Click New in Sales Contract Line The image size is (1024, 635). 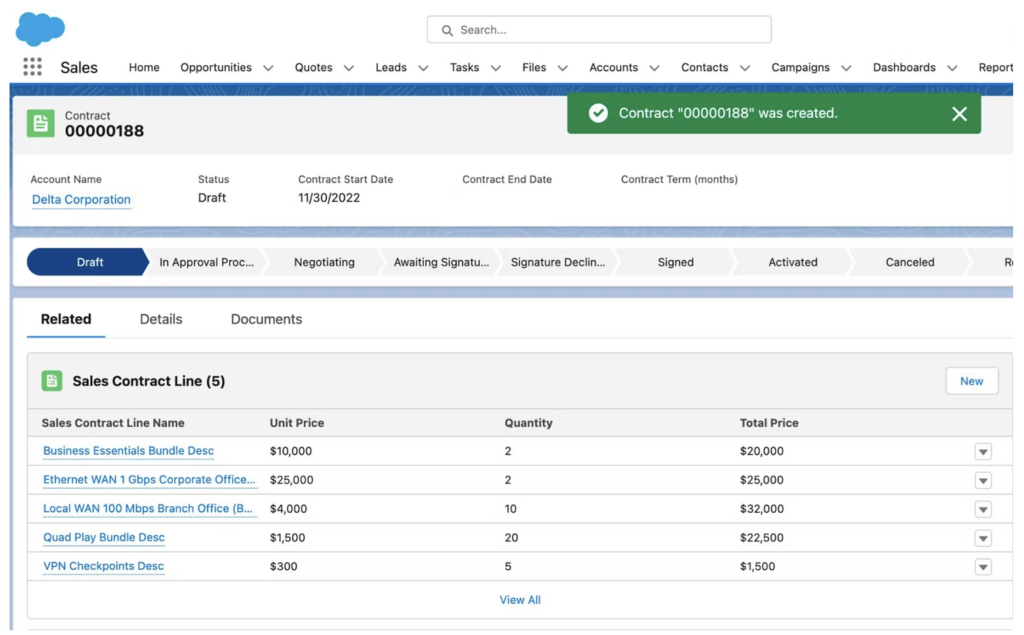click(971, 381)
